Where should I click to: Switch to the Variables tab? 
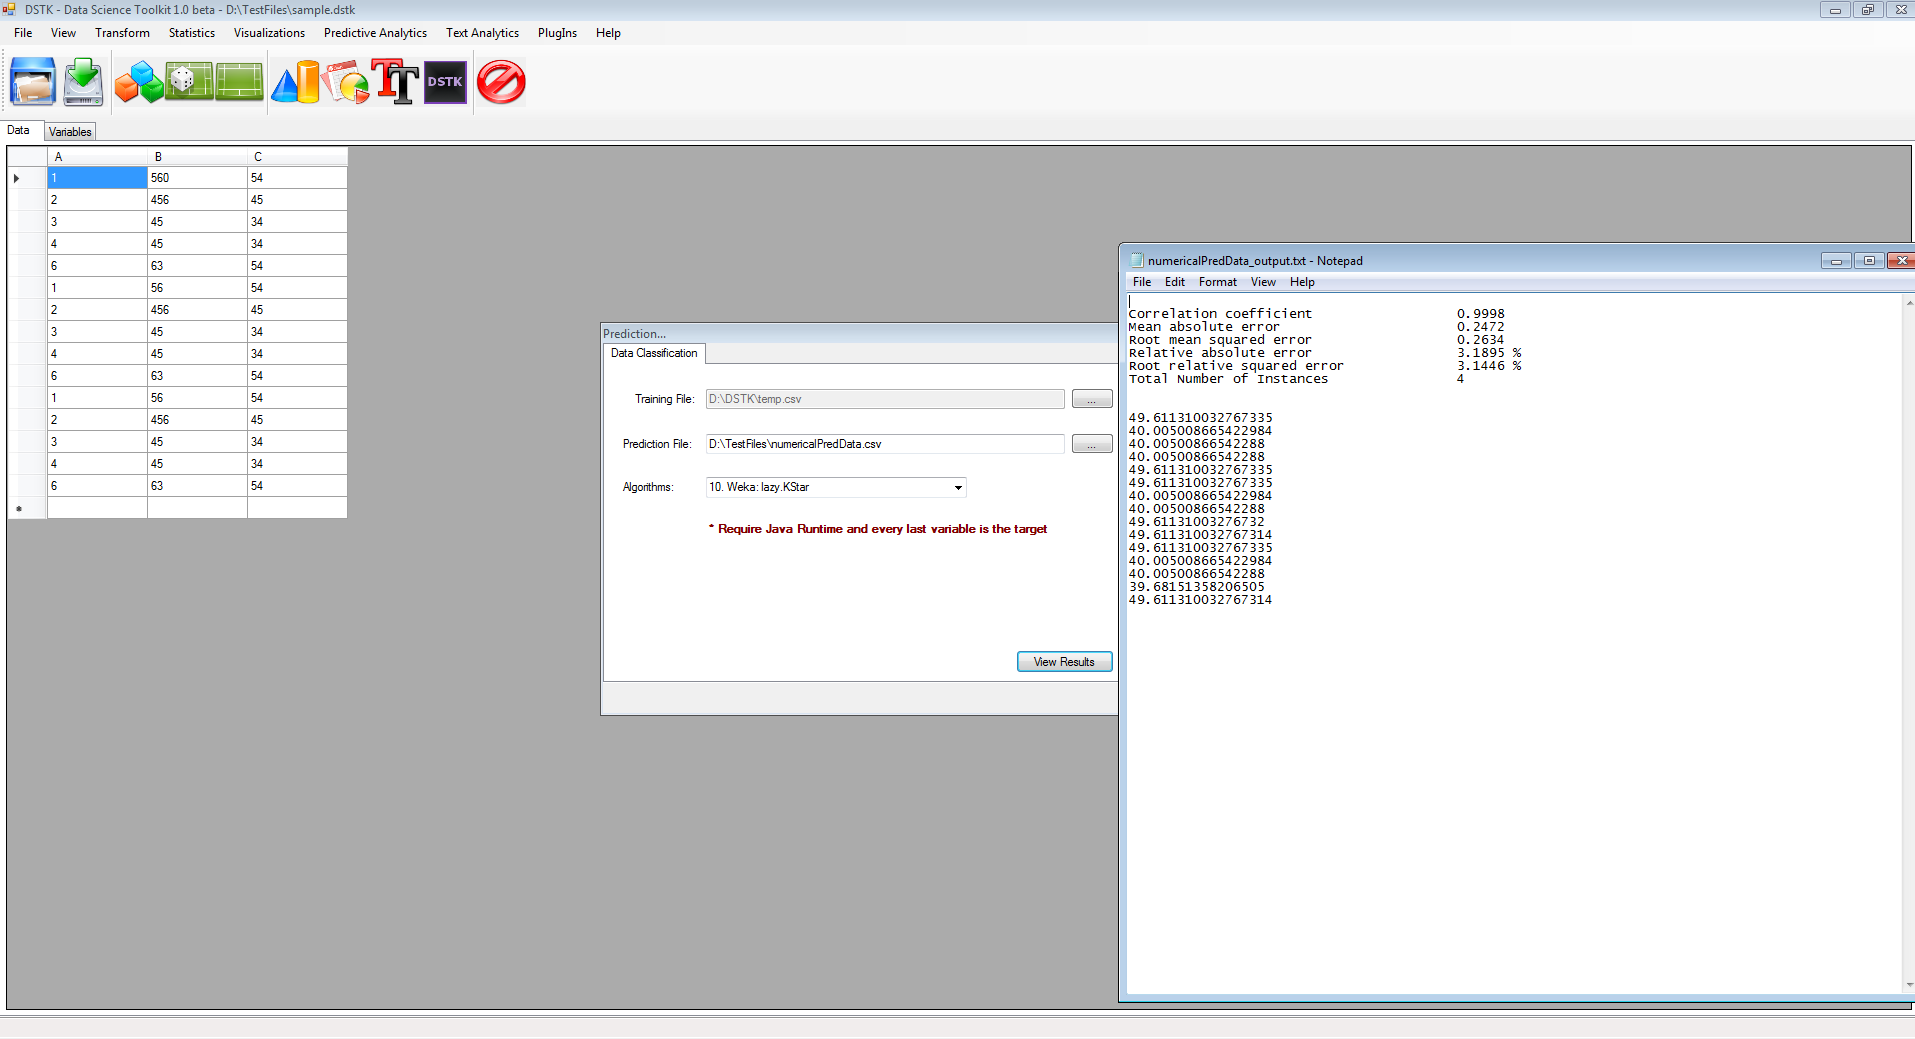(x=70, y=132)
